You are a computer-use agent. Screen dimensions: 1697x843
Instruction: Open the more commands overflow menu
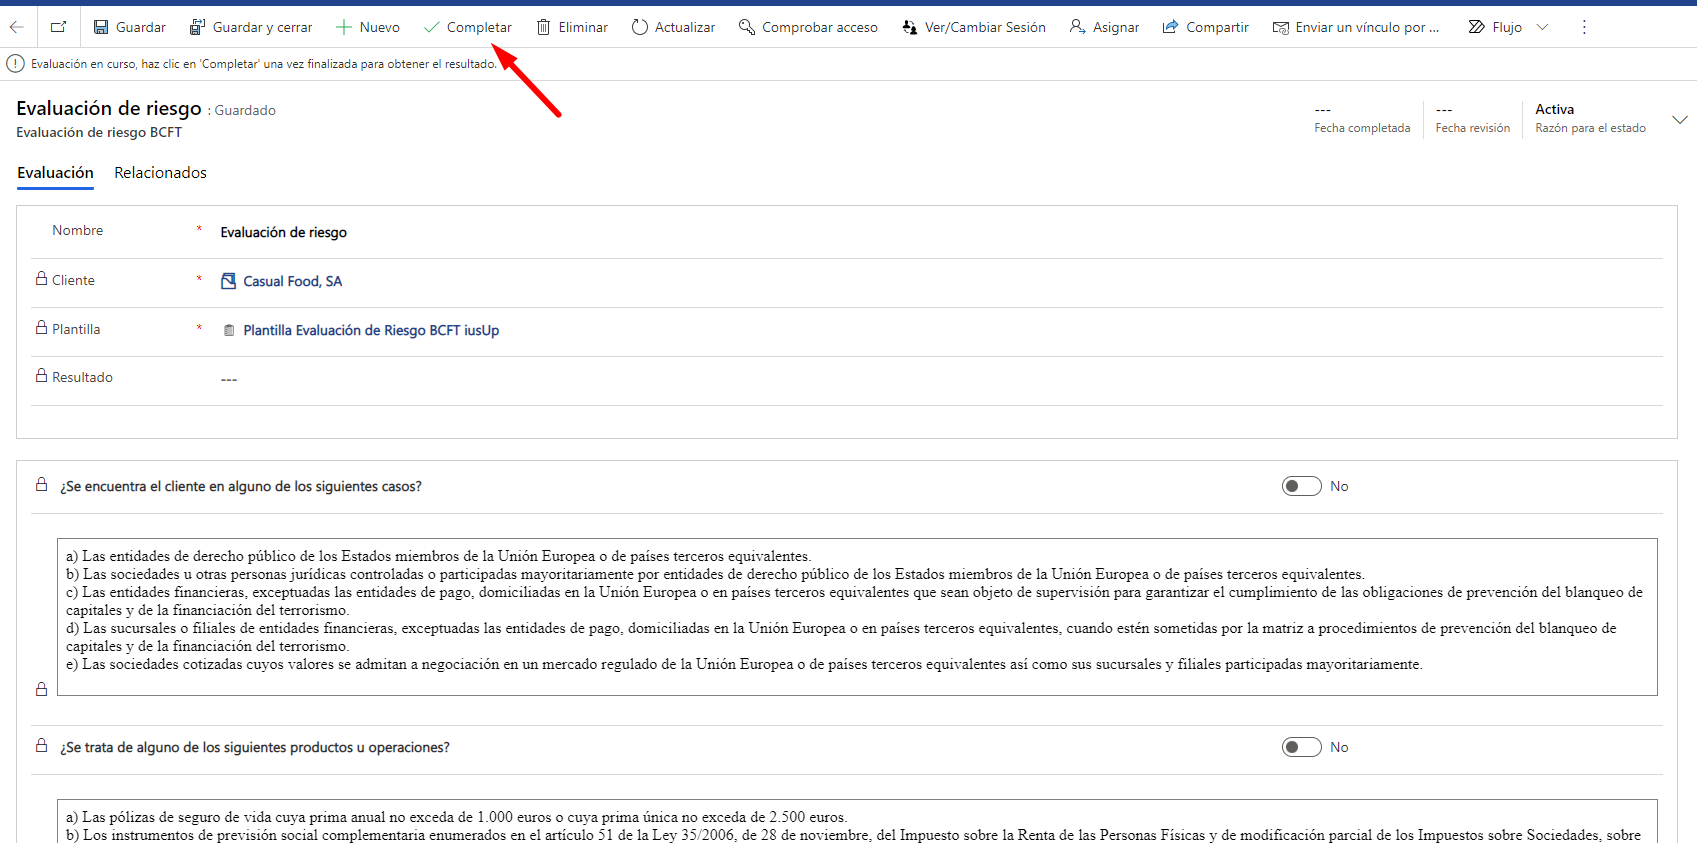tap(1584, 27)
